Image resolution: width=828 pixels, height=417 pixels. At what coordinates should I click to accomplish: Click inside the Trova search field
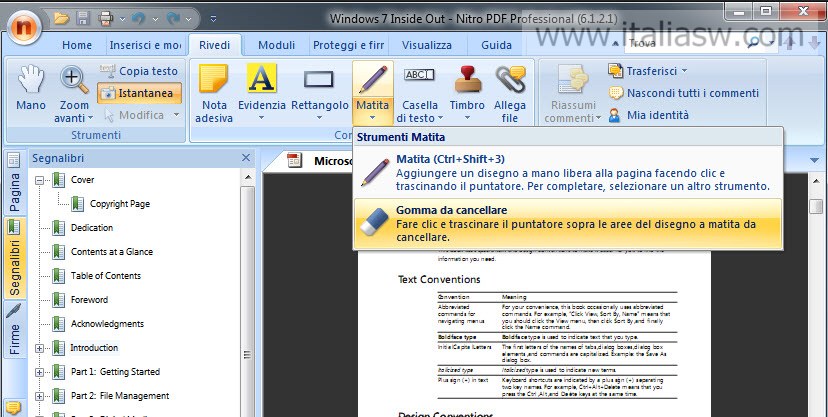click(x=684, y=43)
